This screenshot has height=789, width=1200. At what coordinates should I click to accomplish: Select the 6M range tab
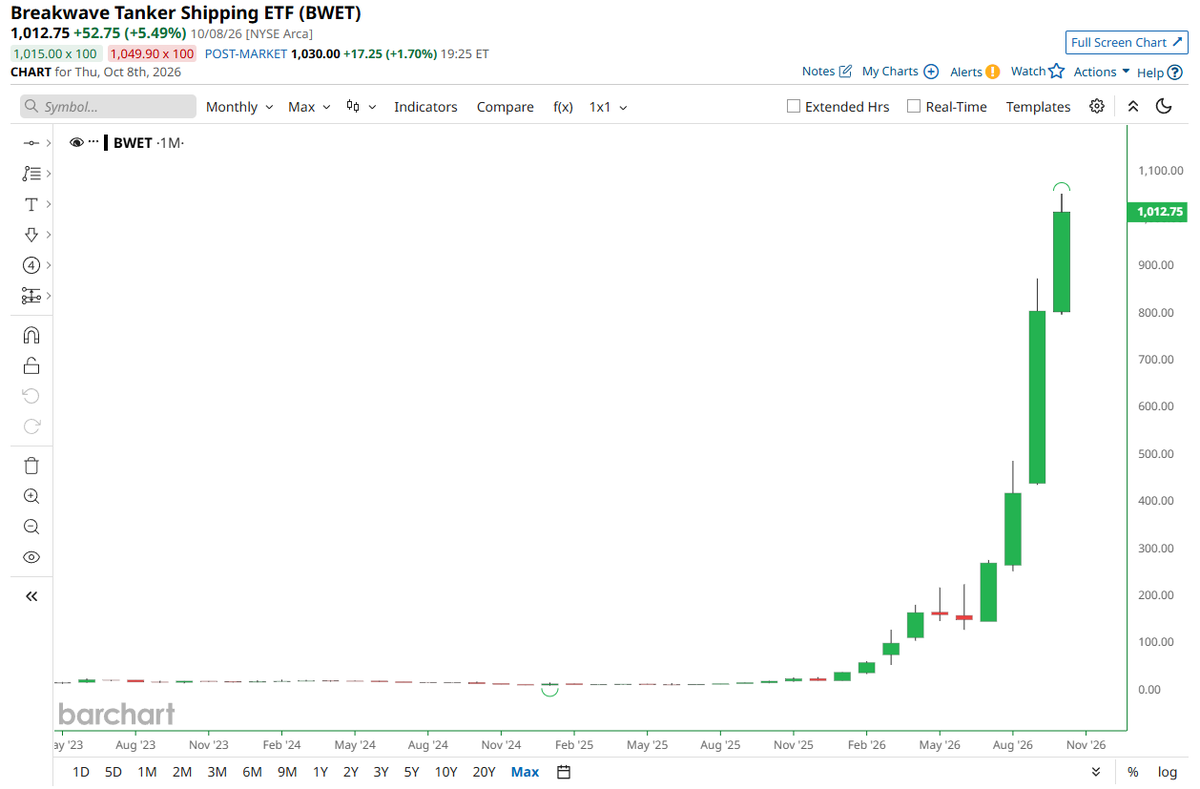tap(252, 772)
